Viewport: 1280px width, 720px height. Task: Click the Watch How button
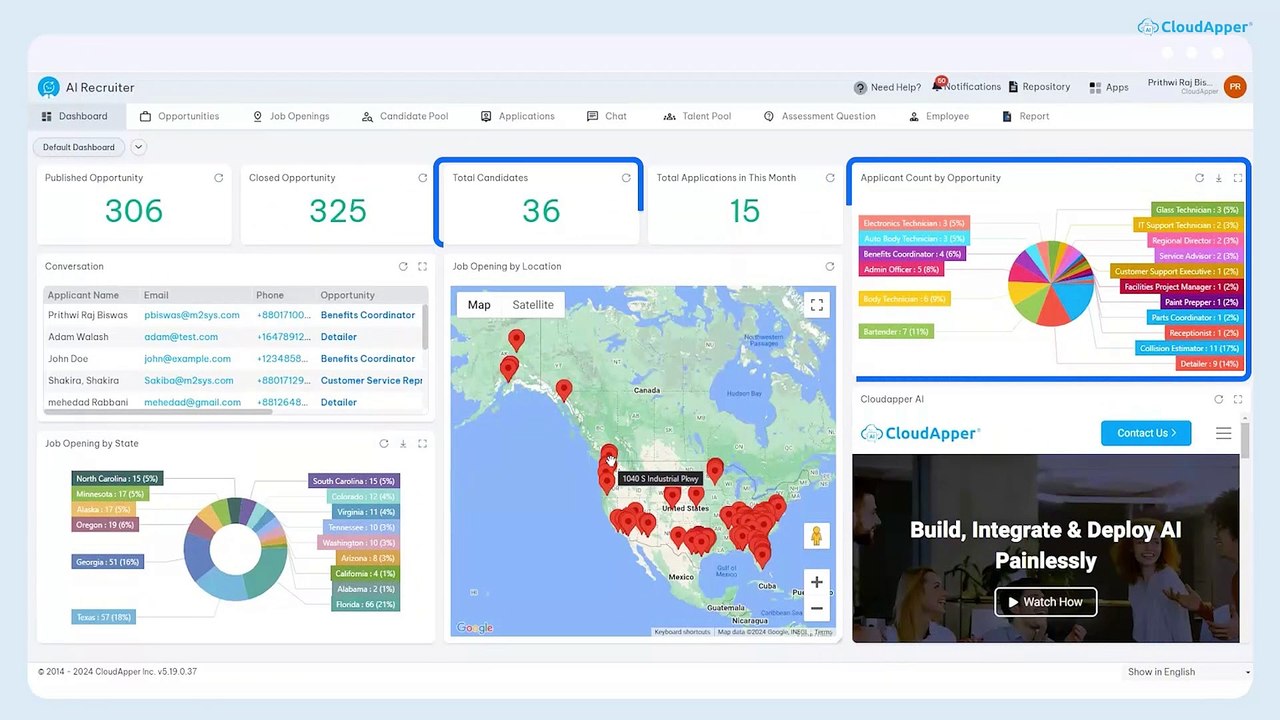1045,602
